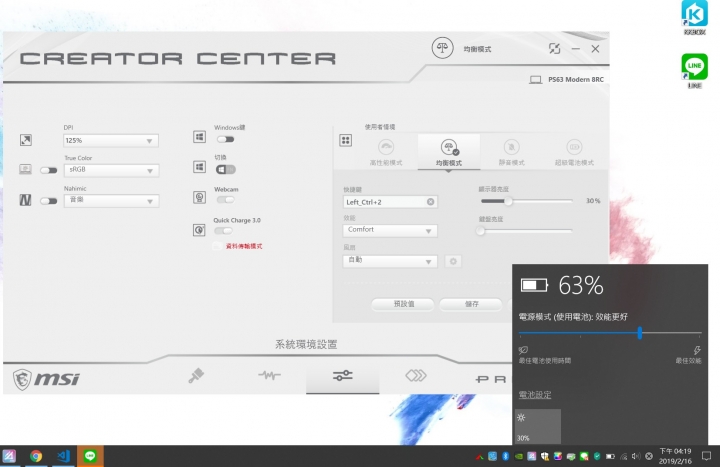
Task: Open the KKBOX desktop shortcut
Action: tap(694, 17)
